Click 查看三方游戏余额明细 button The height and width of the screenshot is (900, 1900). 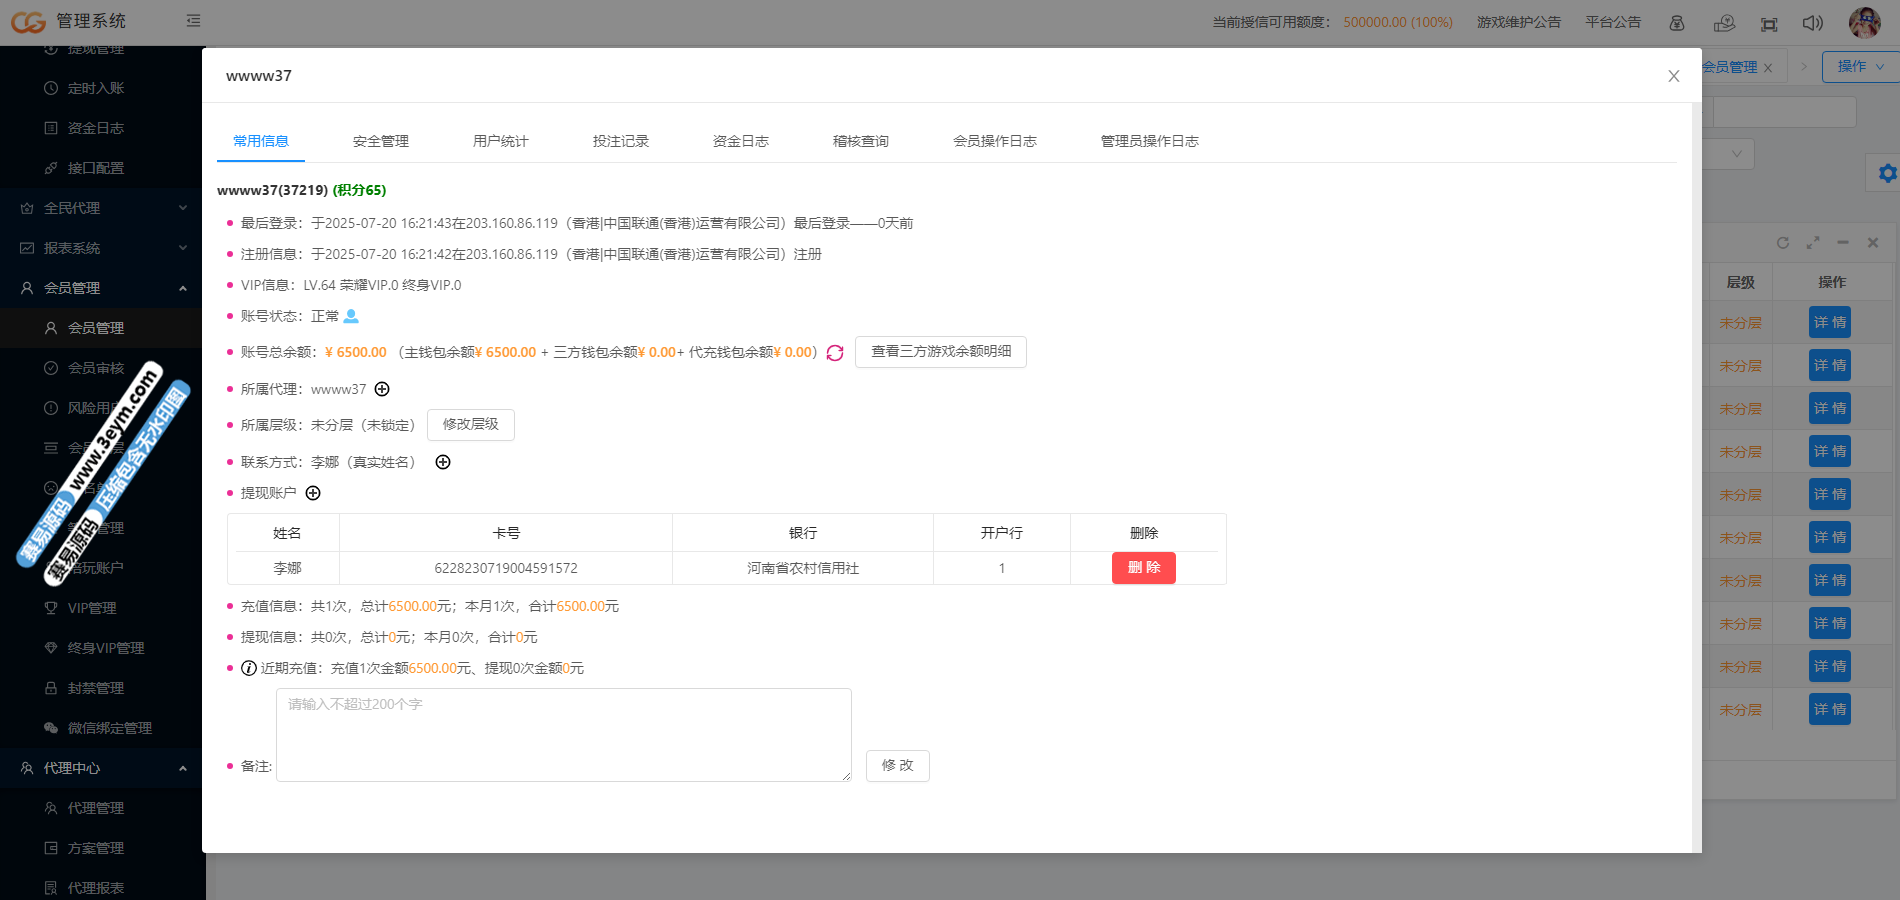(940, 352)
